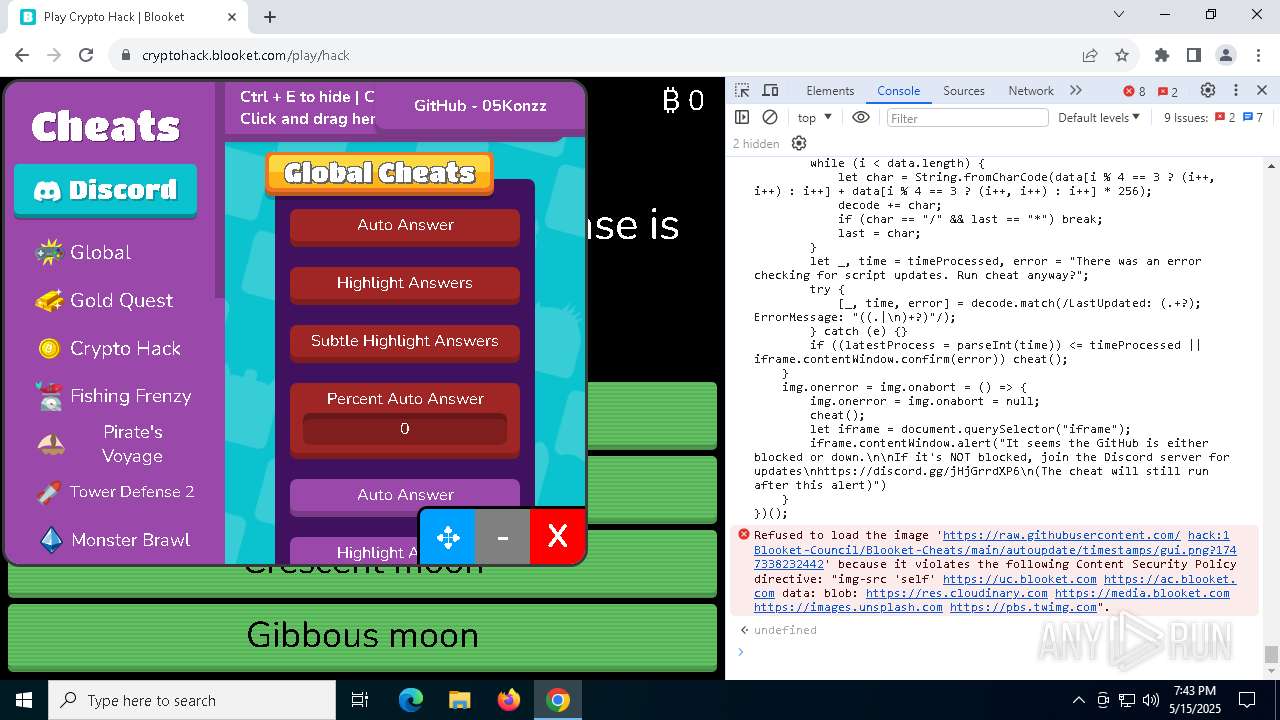Open the DevTools settings gear

click(x=1208, y=90)
